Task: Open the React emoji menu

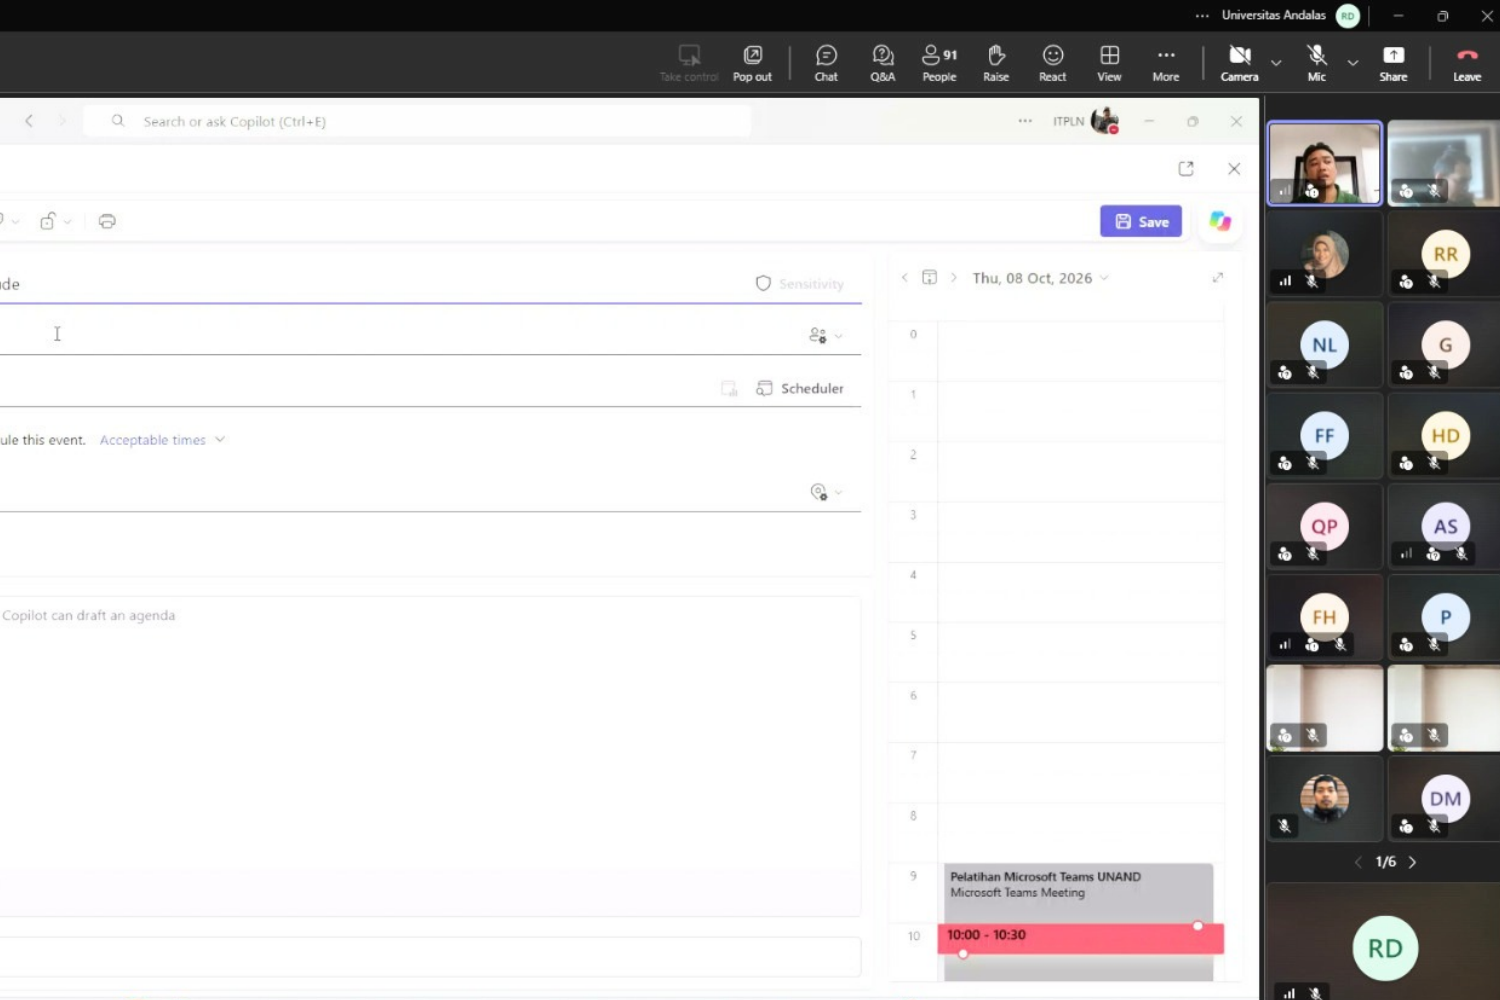Action: pyautogui.click(x=1052, y=63)
